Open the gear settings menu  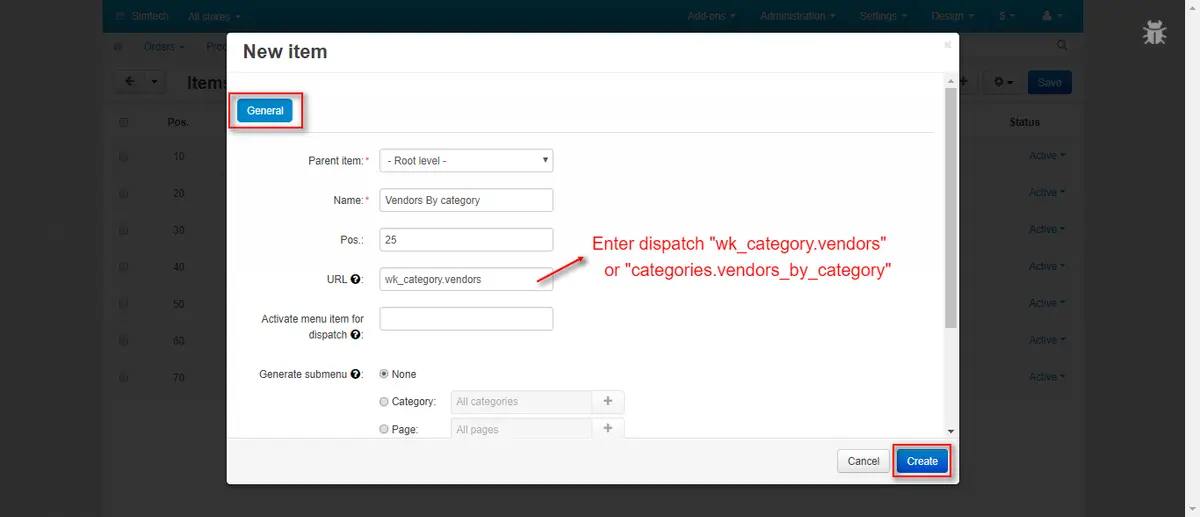coord(1003,82)
